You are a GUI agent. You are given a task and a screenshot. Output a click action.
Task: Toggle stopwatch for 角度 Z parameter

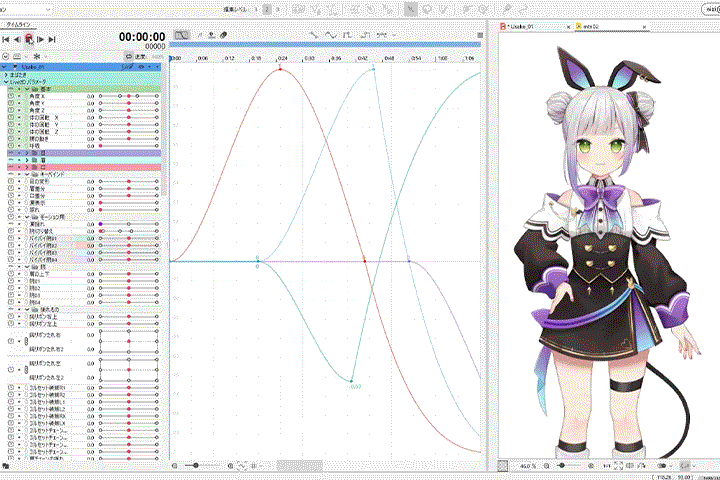point(11,111)
